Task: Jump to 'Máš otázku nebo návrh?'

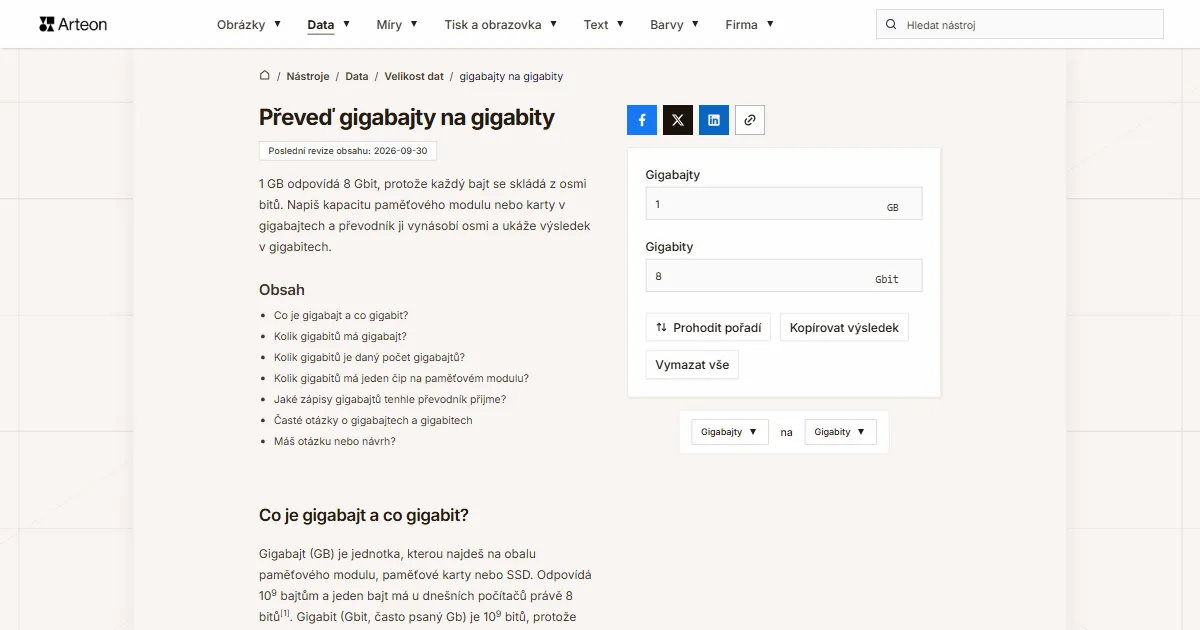Action: (335, 441)
